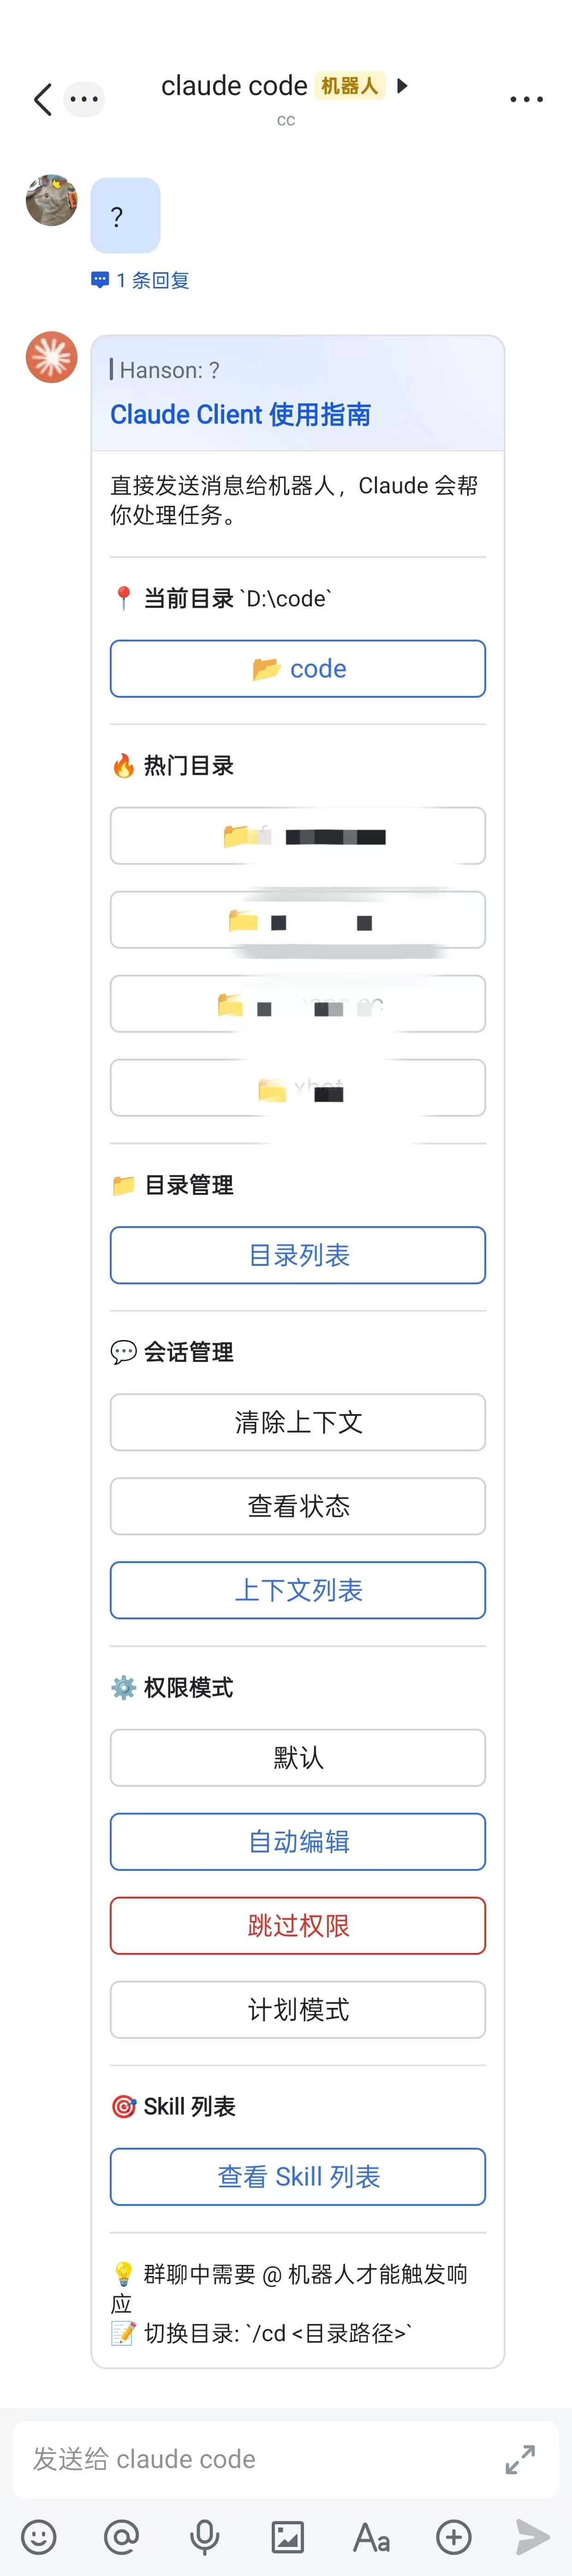Open the image attachment icon
Screen dimensions: 572x2576
click(288, 2537)
